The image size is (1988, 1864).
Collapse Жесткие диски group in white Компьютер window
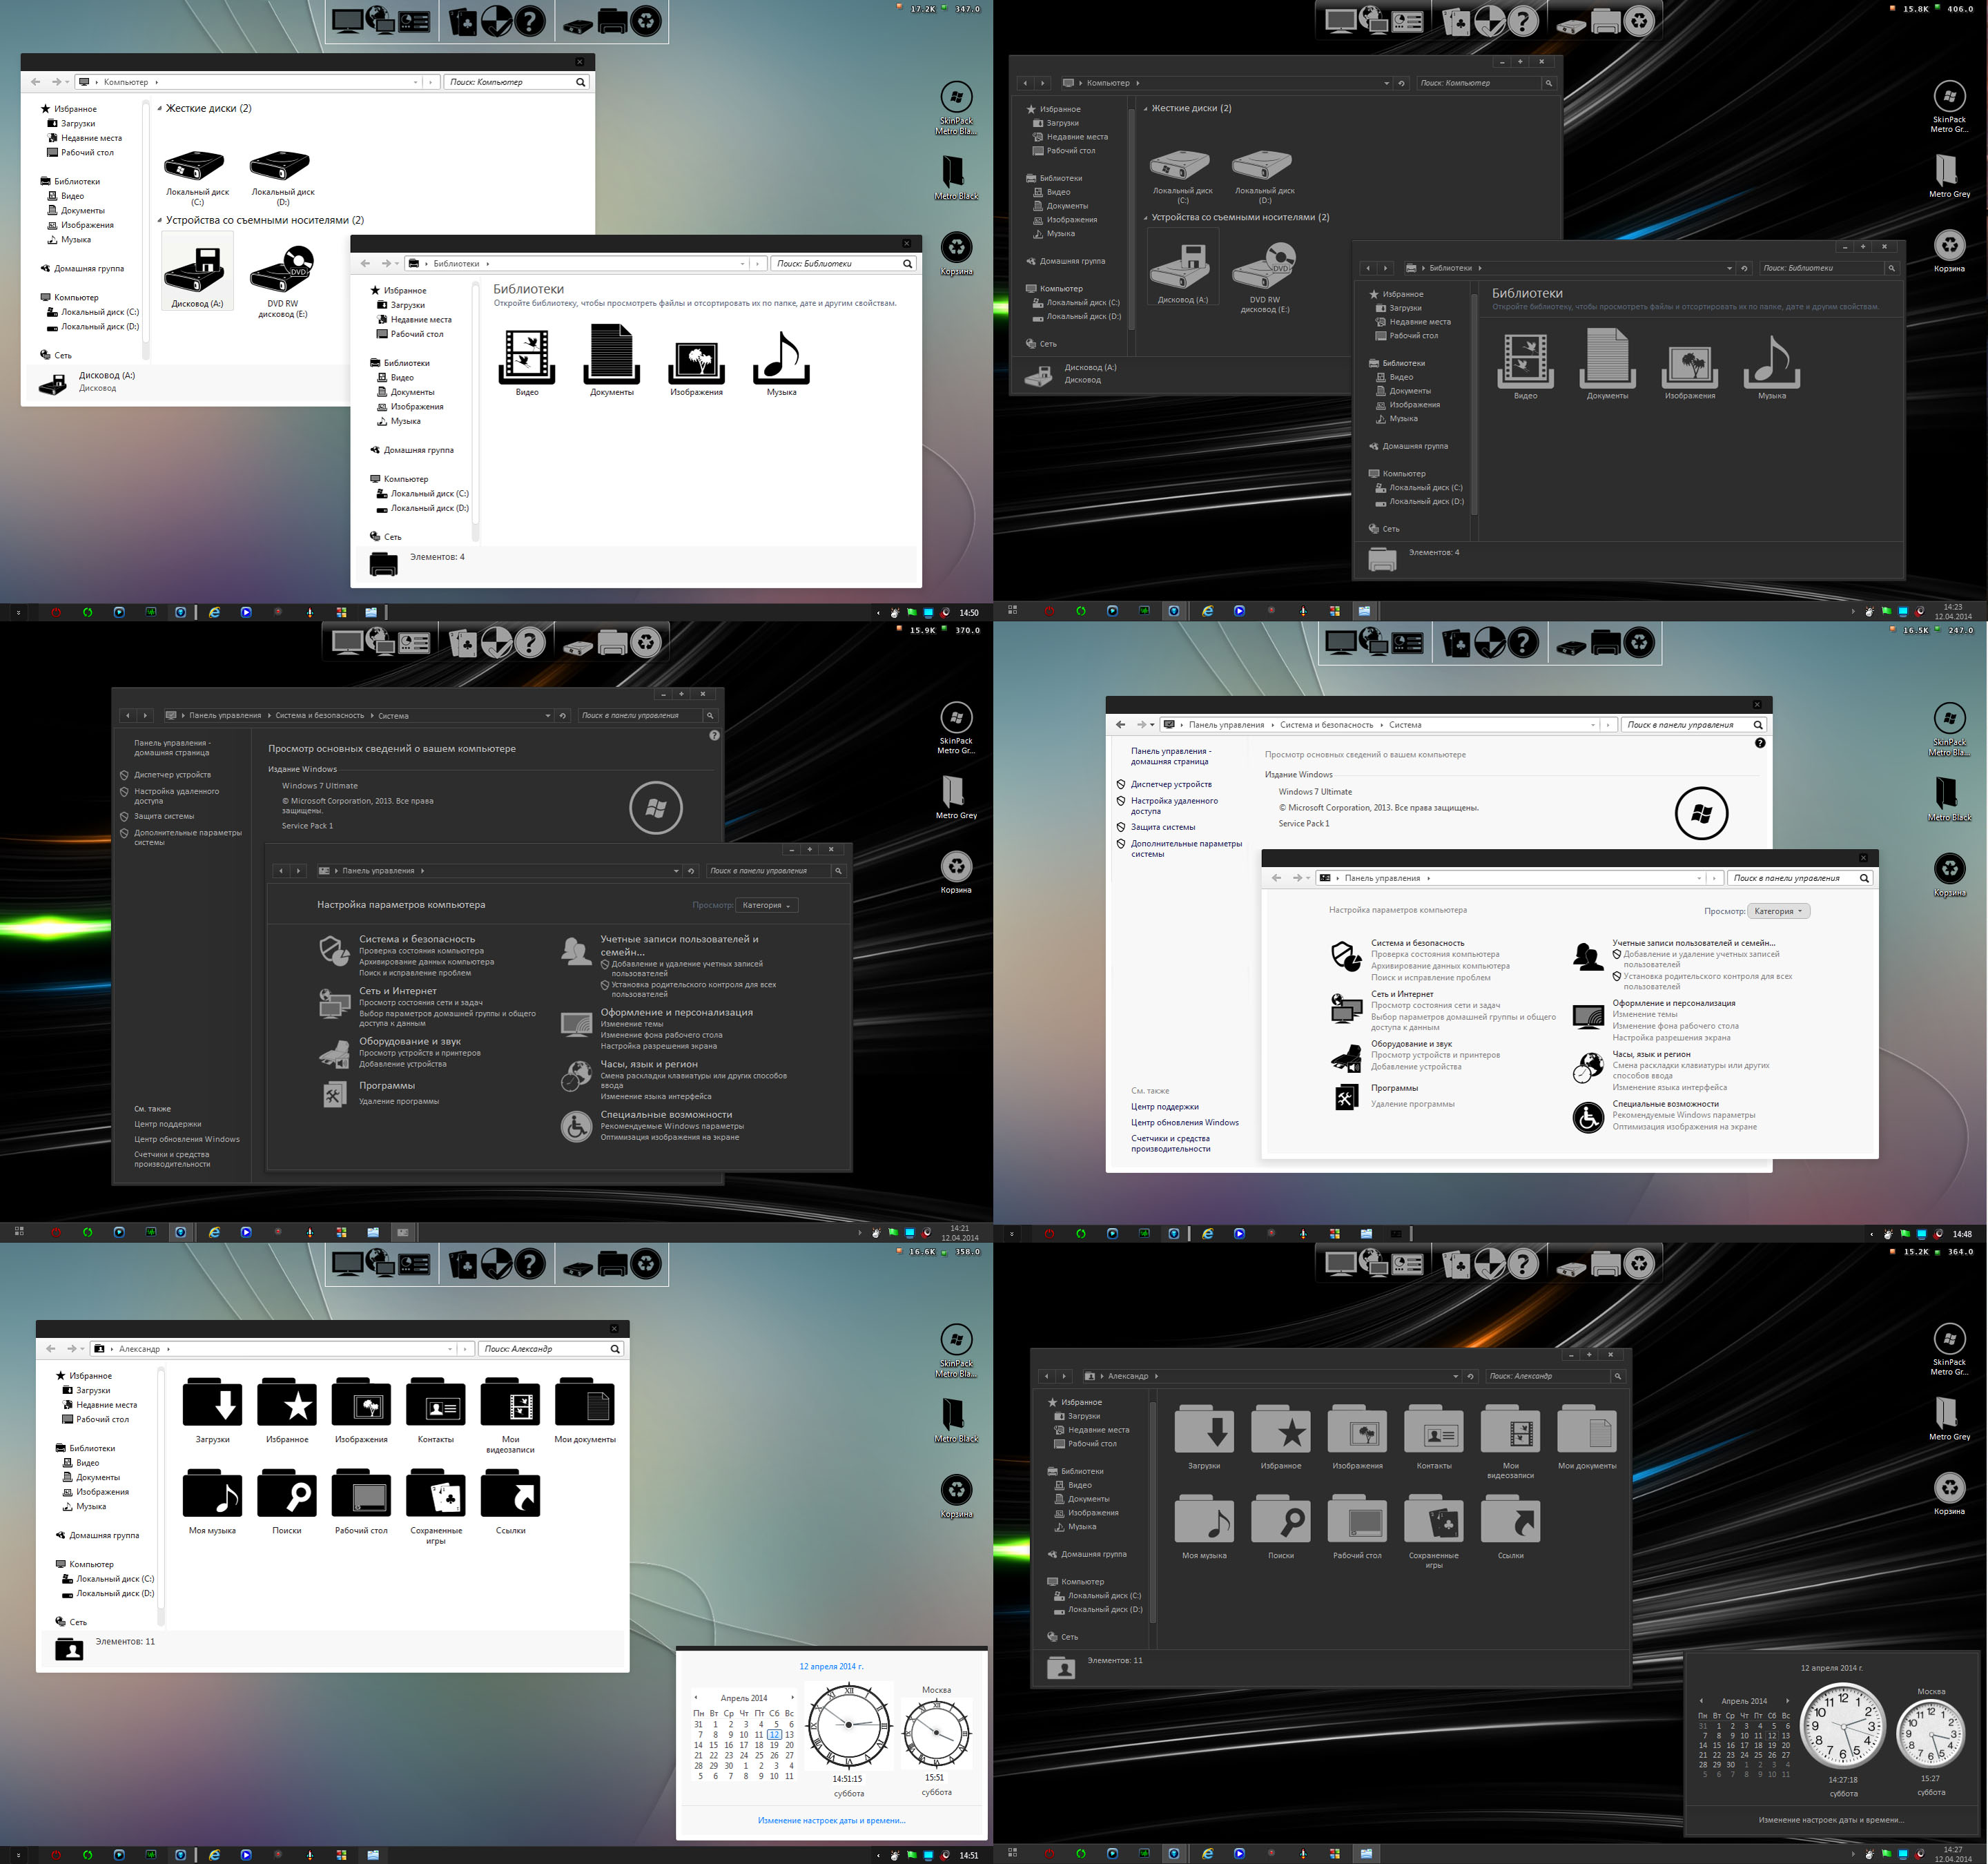tap(159, 109)
